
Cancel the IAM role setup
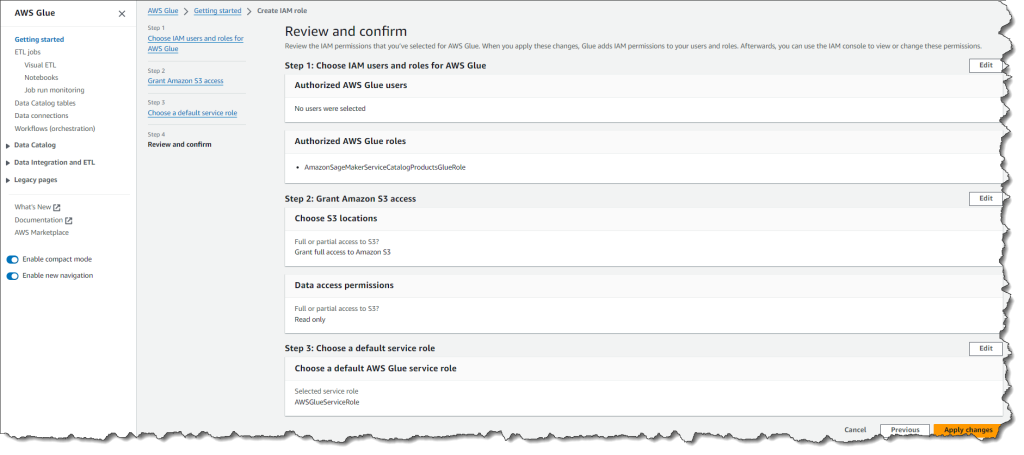855,430
